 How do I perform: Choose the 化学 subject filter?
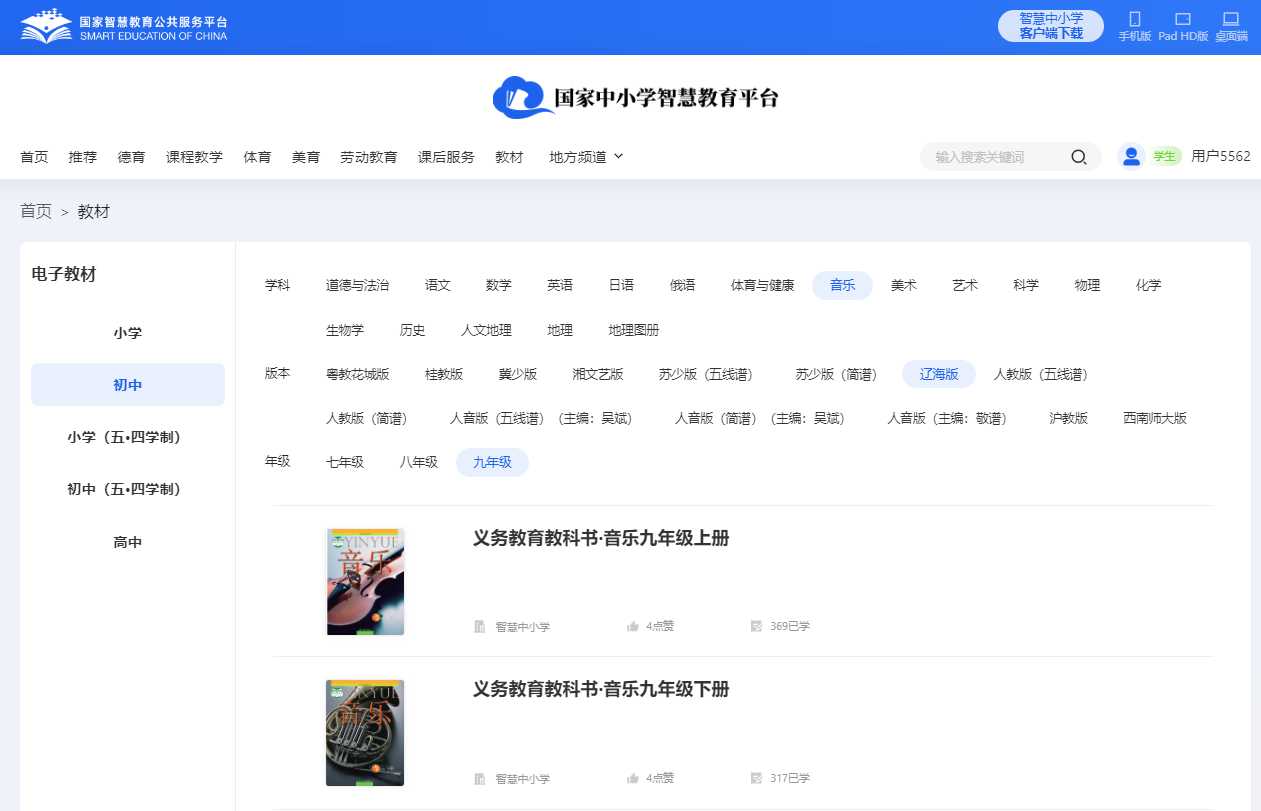click(1149, 285)
